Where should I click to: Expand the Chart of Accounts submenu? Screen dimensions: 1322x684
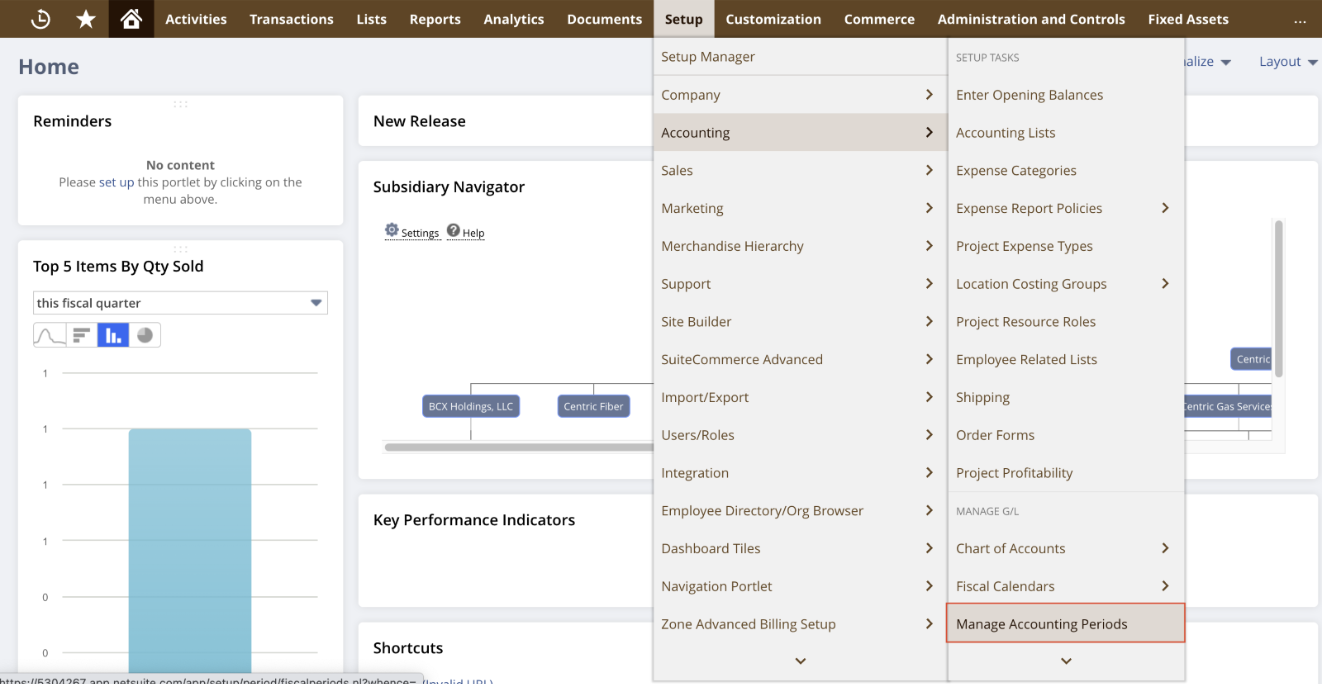point(1164,548)
